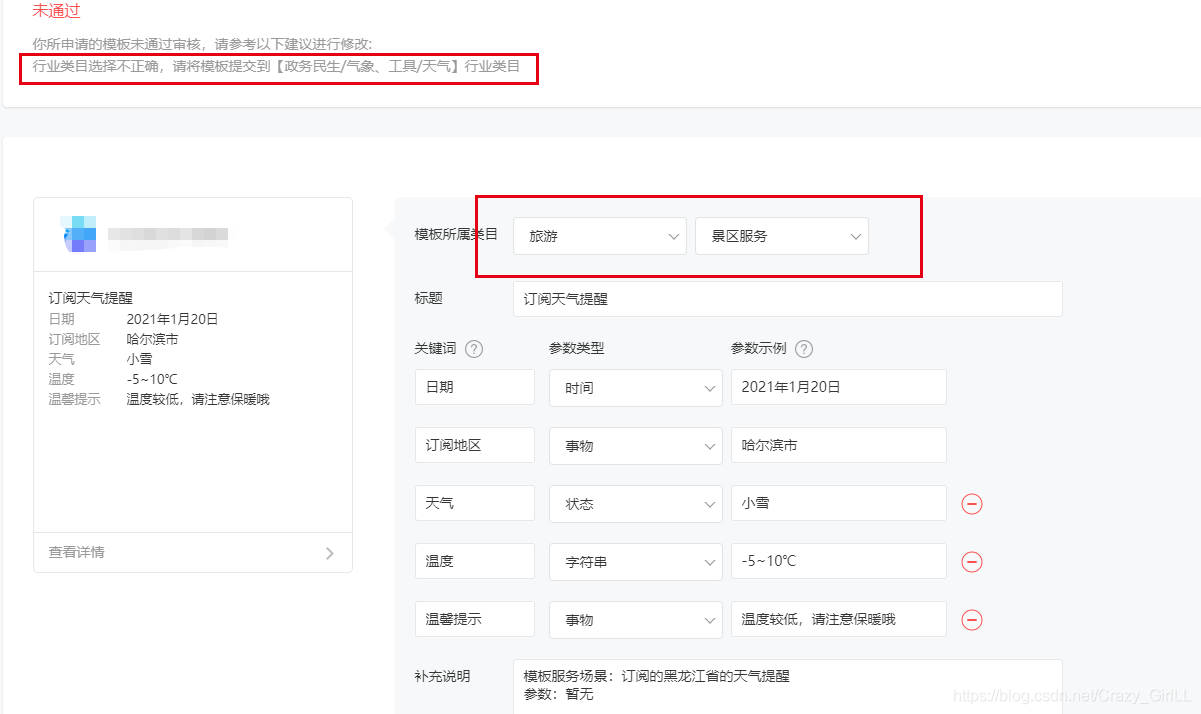
Task: Click the 温馨提示 delete circle icon
Action: point(971,619)
